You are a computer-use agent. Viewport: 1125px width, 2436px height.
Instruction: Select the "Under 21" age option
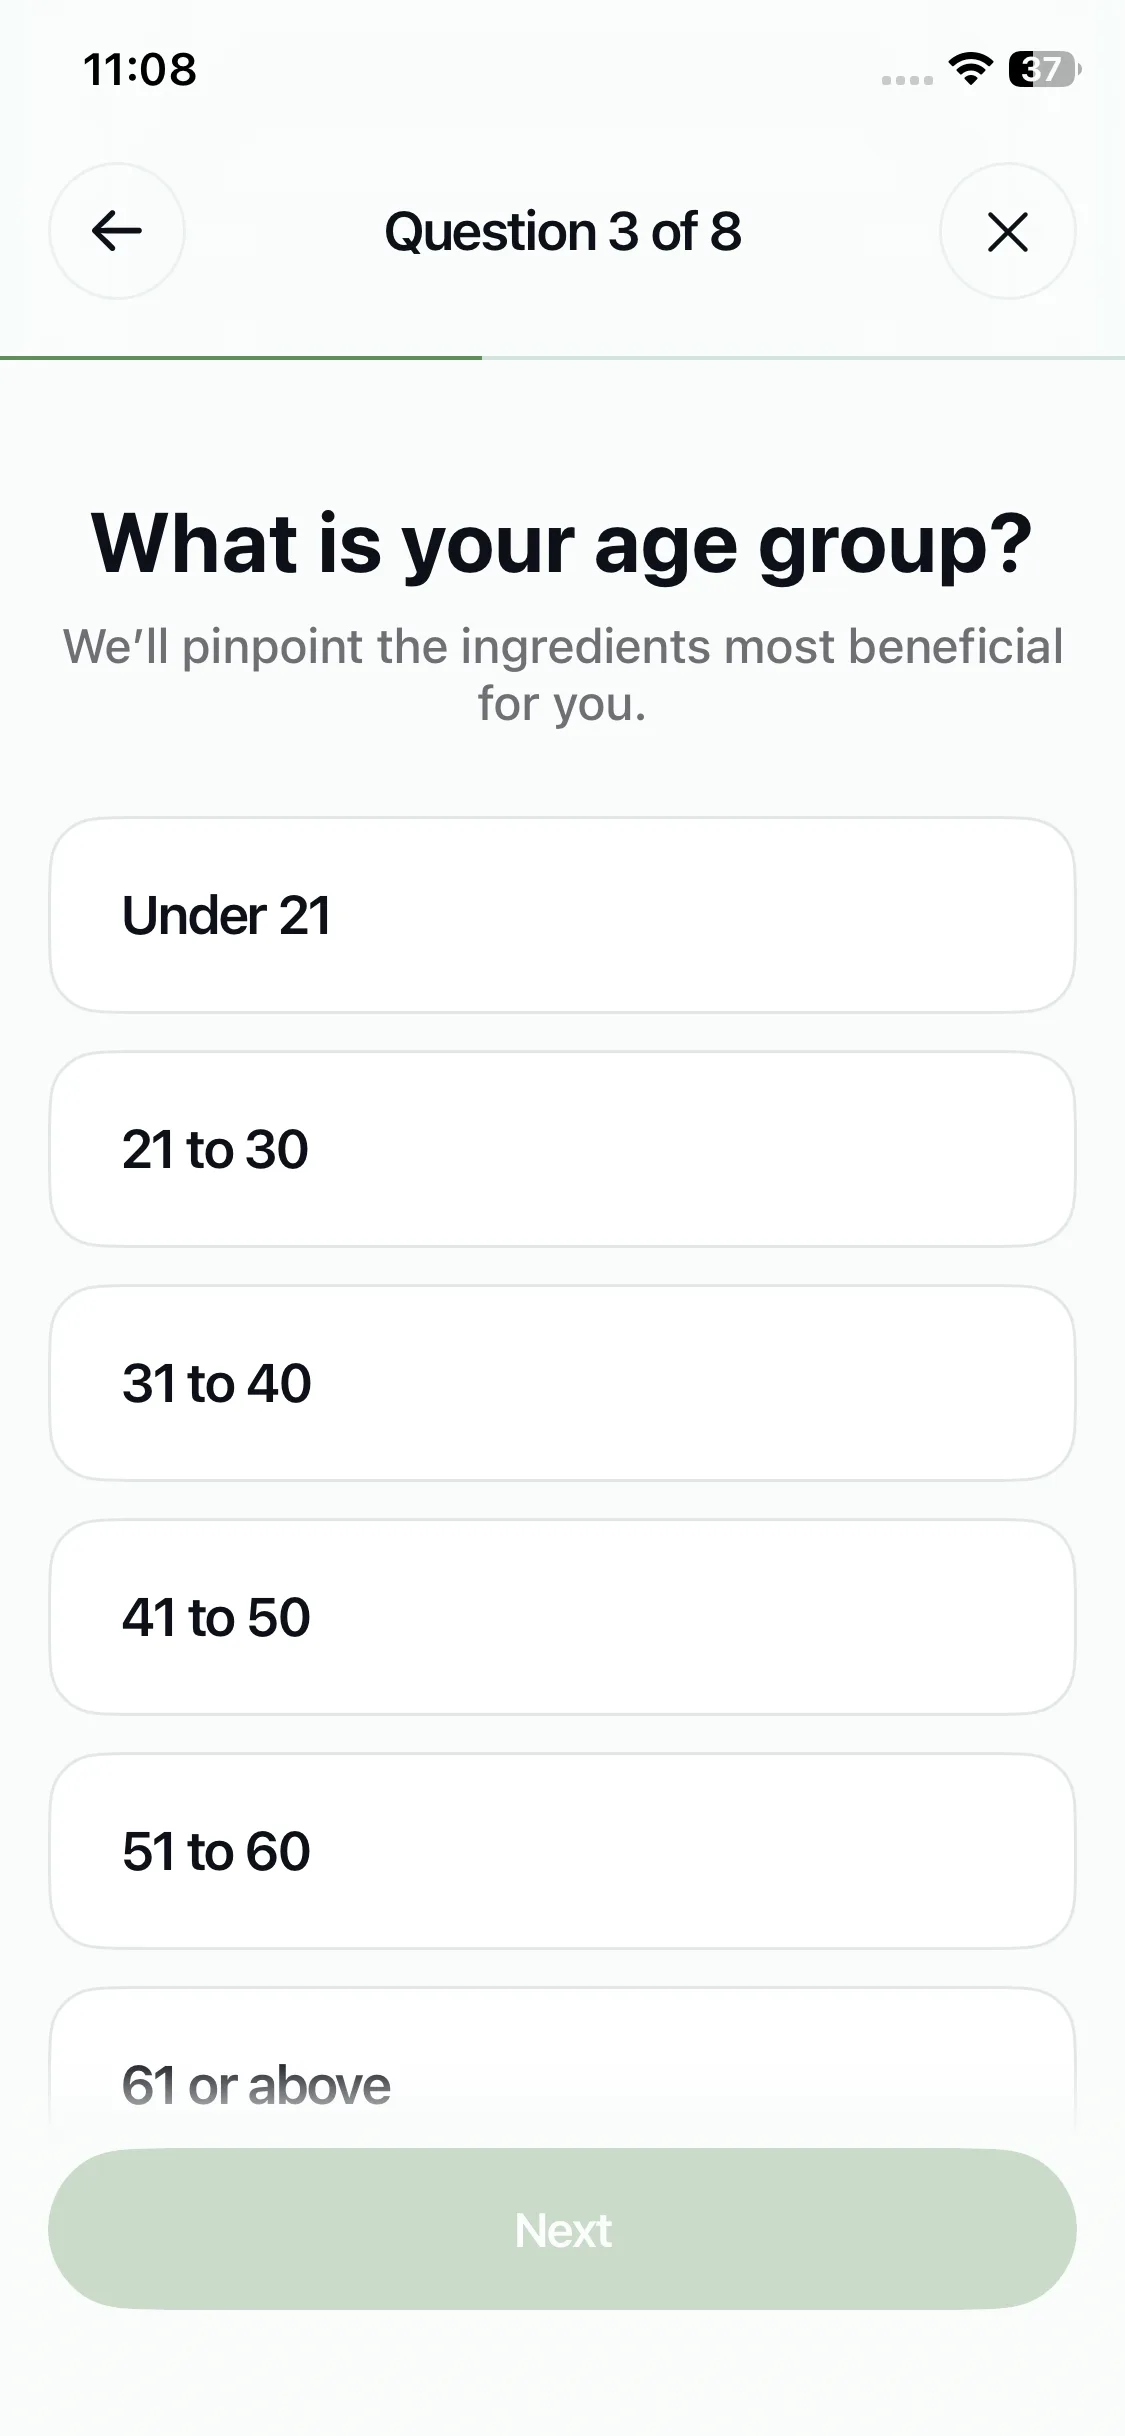click(x=562, y=915)
